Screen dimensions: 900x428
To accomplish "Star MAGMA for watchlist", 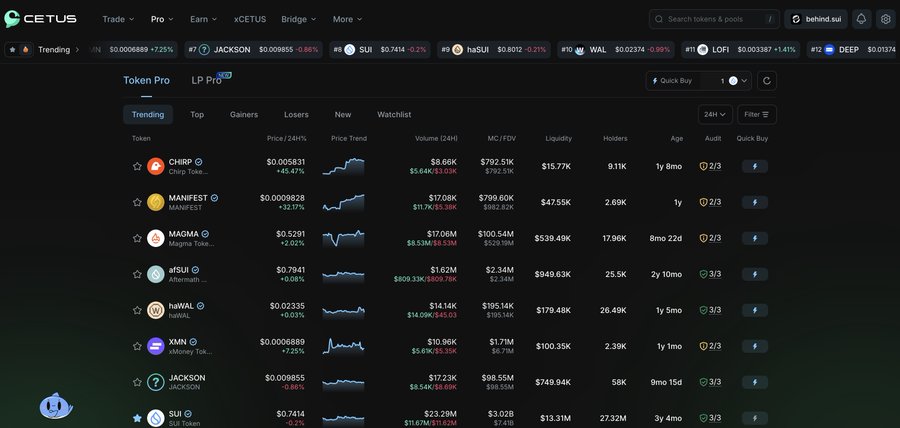I will pos(137,238).
